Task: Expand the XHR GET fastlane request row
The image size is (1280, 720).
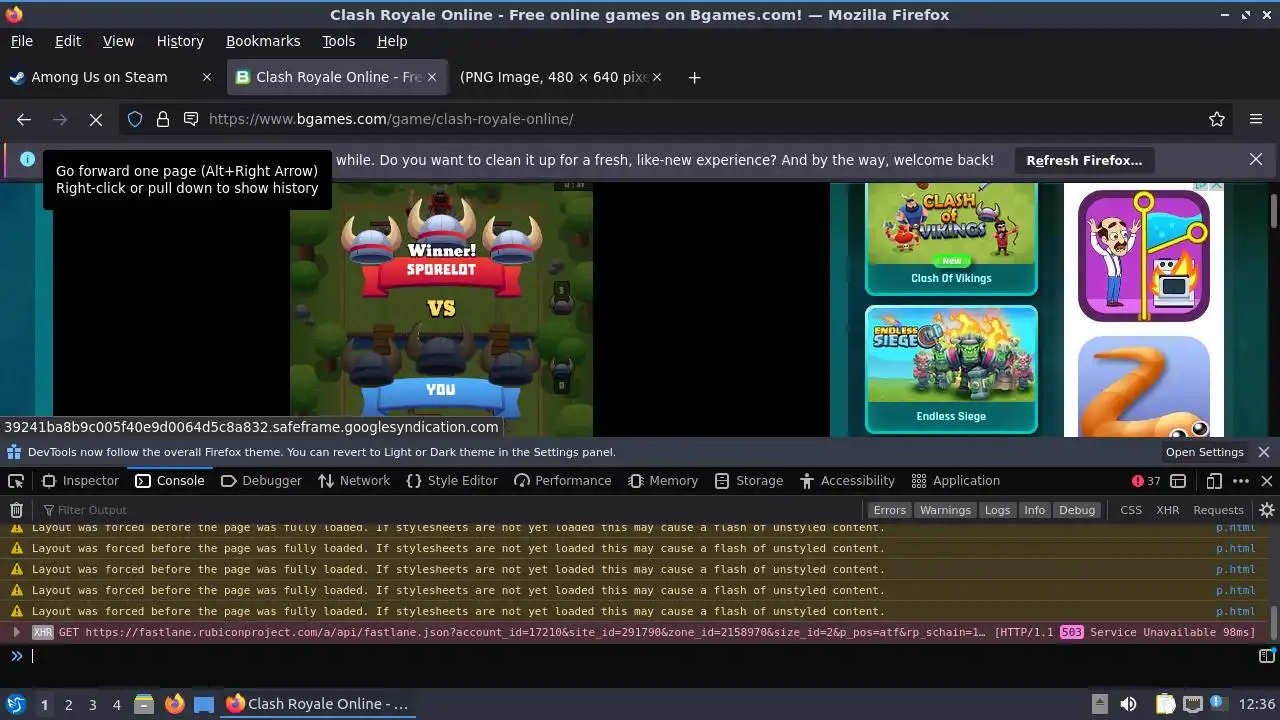Action: 16,632
